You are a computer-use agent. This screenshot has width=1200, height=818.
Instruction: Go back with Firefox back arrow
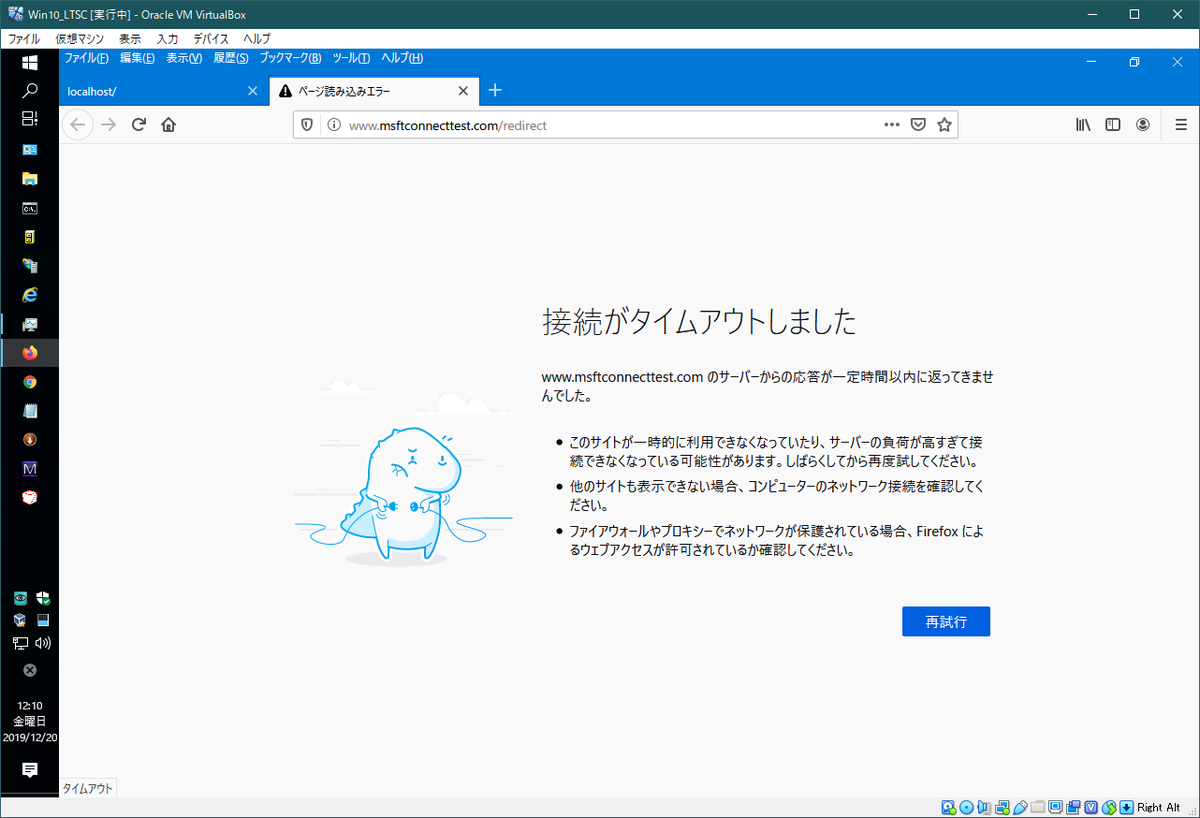coord(78,125)
